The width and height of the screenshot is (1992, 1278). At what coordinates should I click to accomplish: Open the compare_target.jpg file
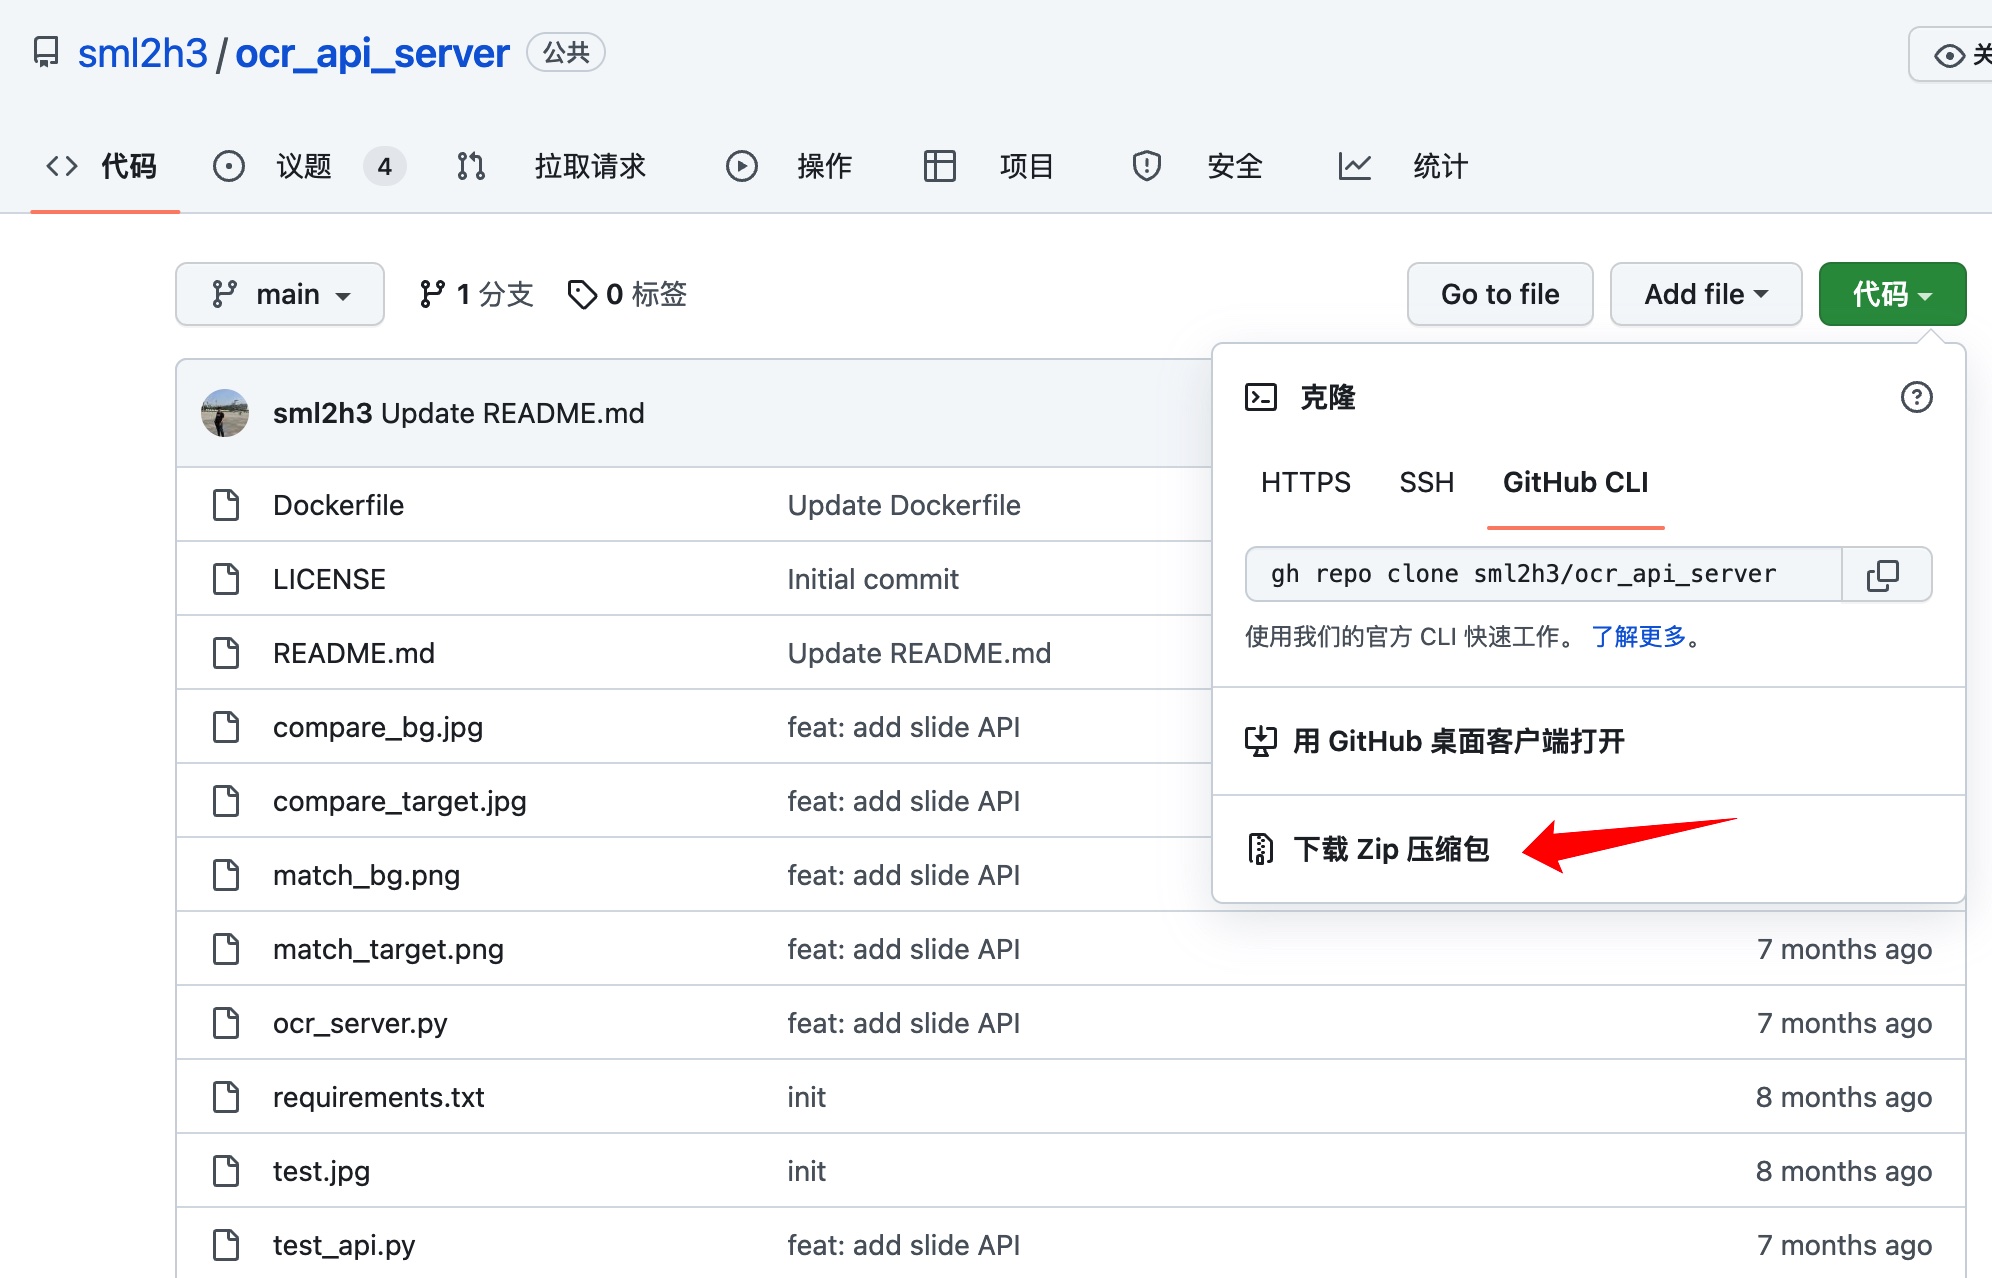coord(399,801)
